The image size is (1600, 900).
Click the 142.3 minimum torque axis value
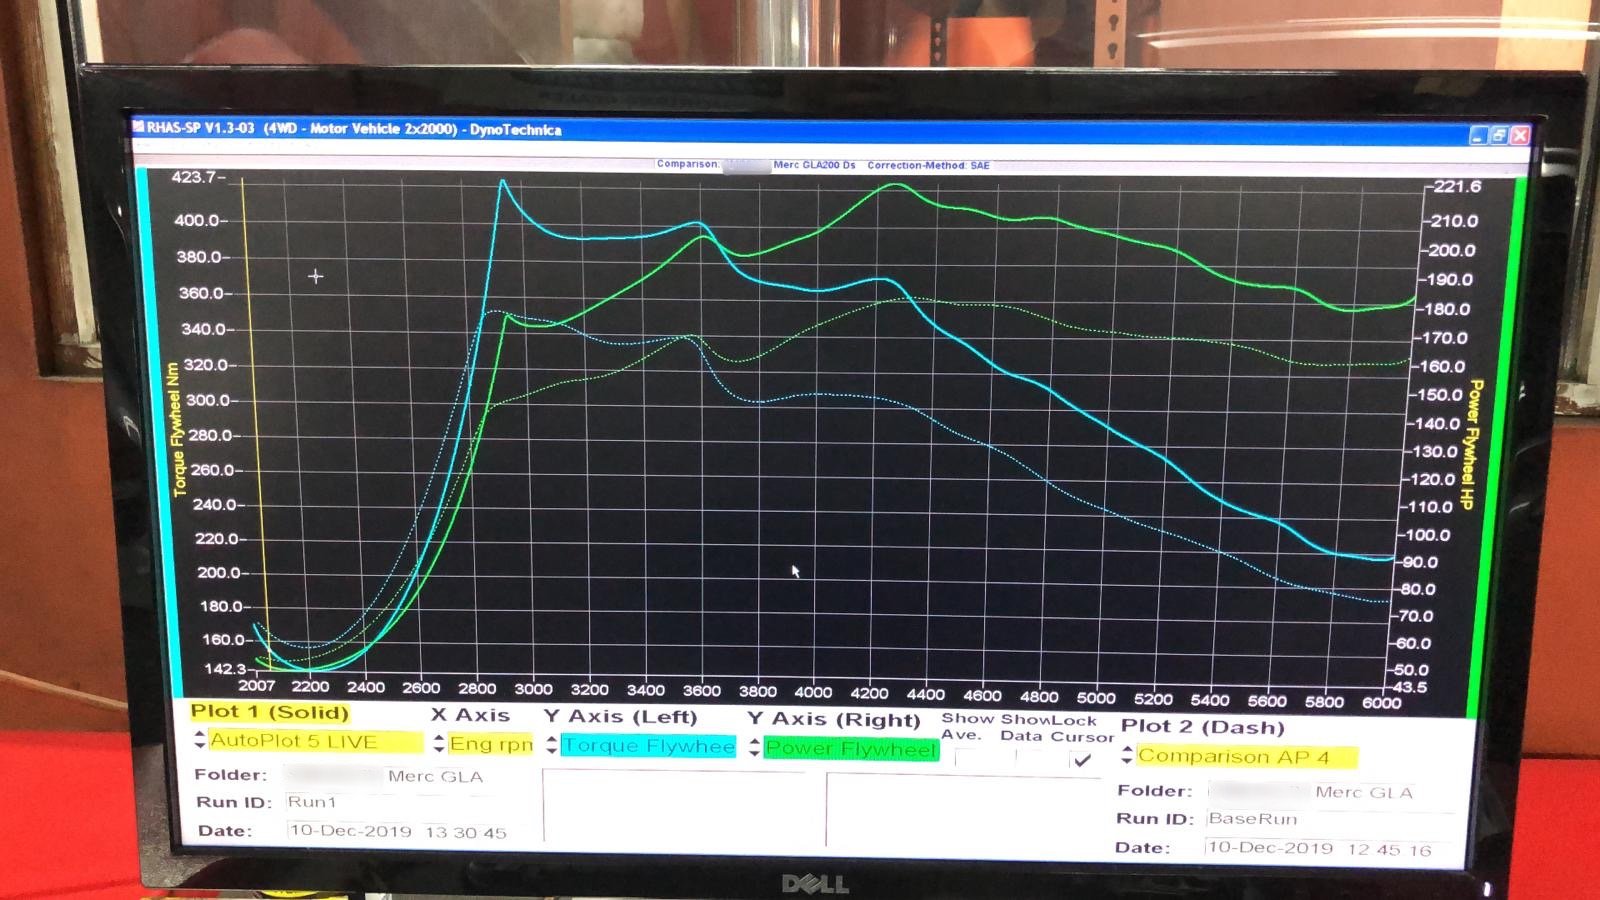(225, 668)
